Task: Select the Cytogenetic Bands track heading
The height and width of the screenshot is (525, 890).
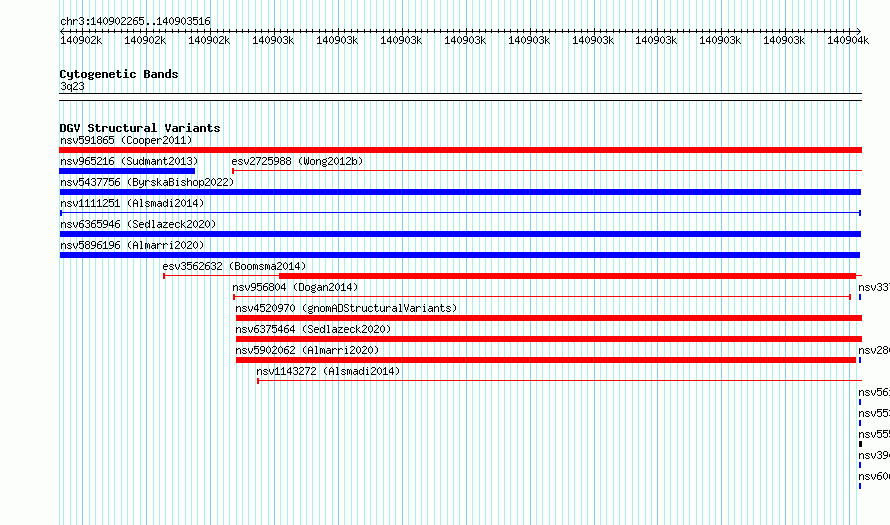Action: click(119, 74)
